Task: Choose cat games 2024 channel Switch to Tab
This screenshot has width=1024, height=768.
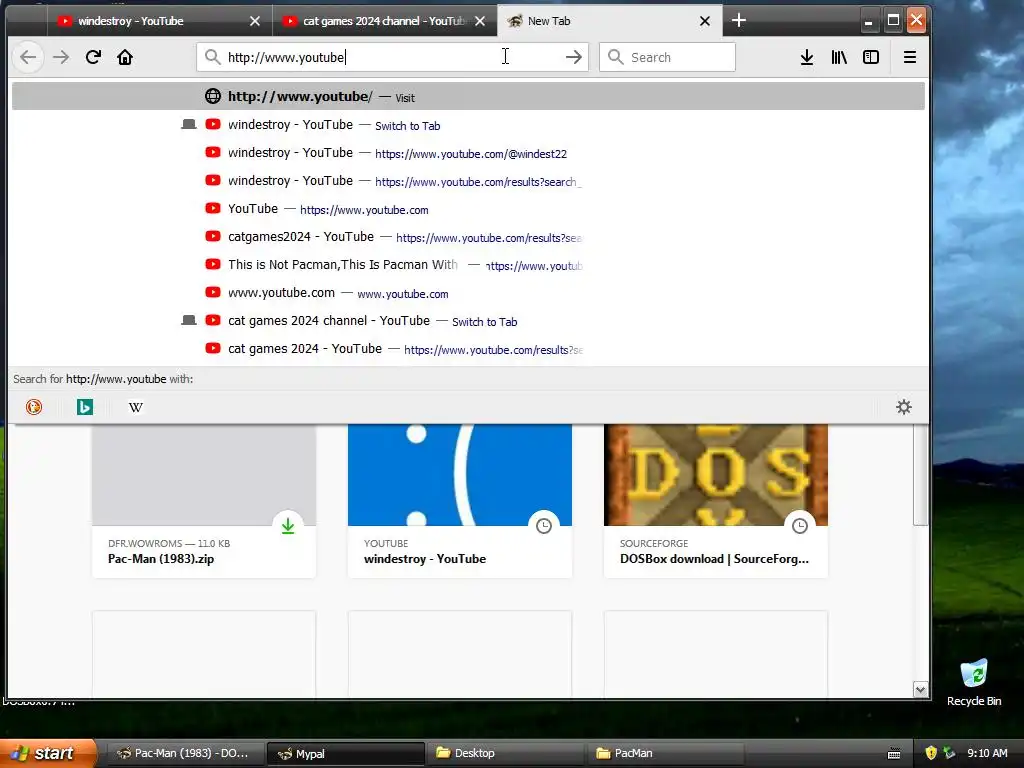Action: click(x=468, y=321)
